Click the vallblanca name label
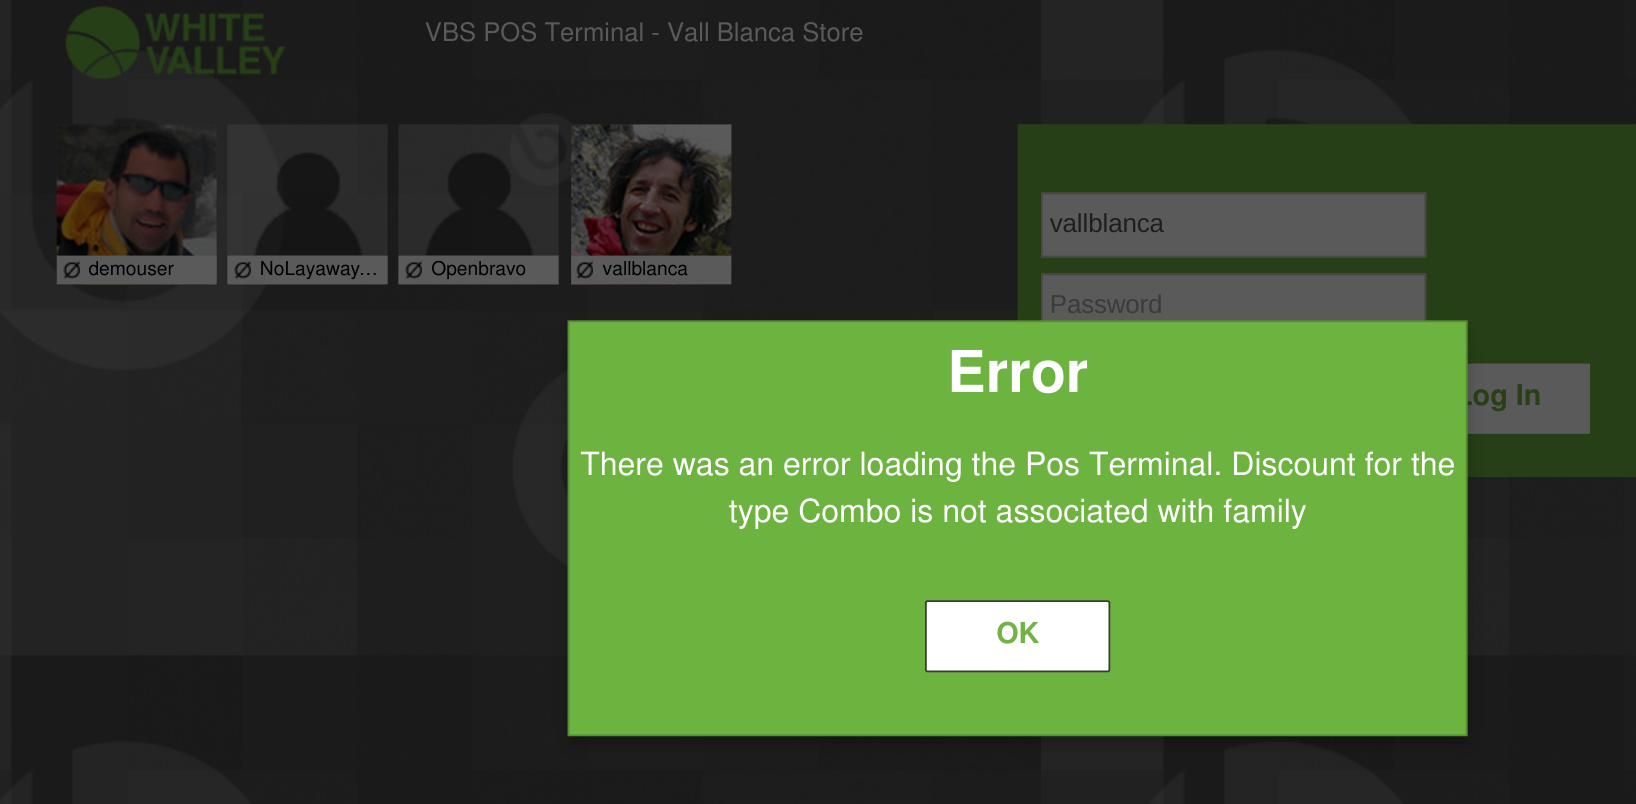Image resolution: width=1636 pixels, height=804 pixels. tap(645, 269)
